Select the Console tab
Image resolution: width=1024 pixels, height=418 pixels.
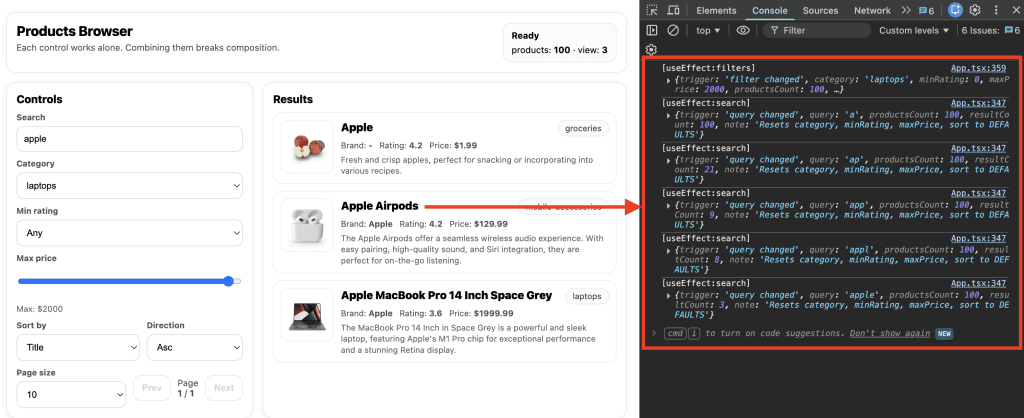(769, 10)
